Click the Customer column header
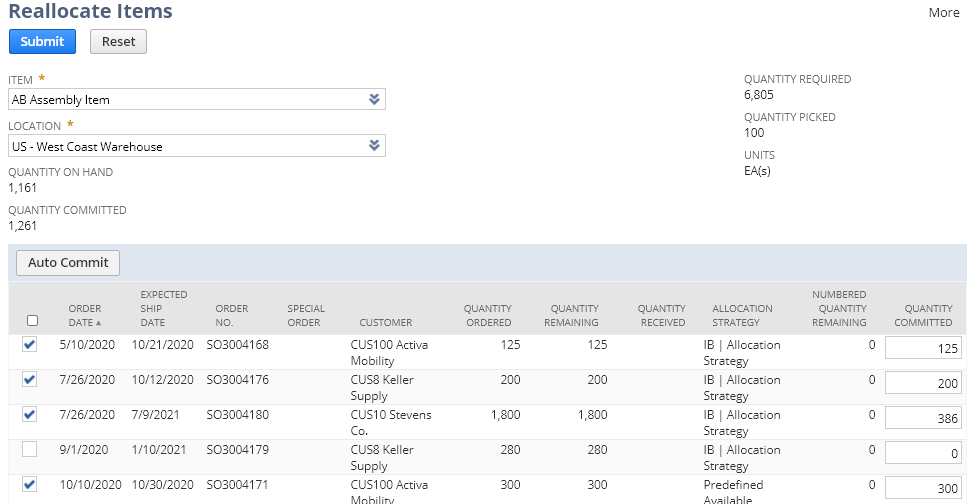This screenshot has width=967, height=504. (385, 322)
